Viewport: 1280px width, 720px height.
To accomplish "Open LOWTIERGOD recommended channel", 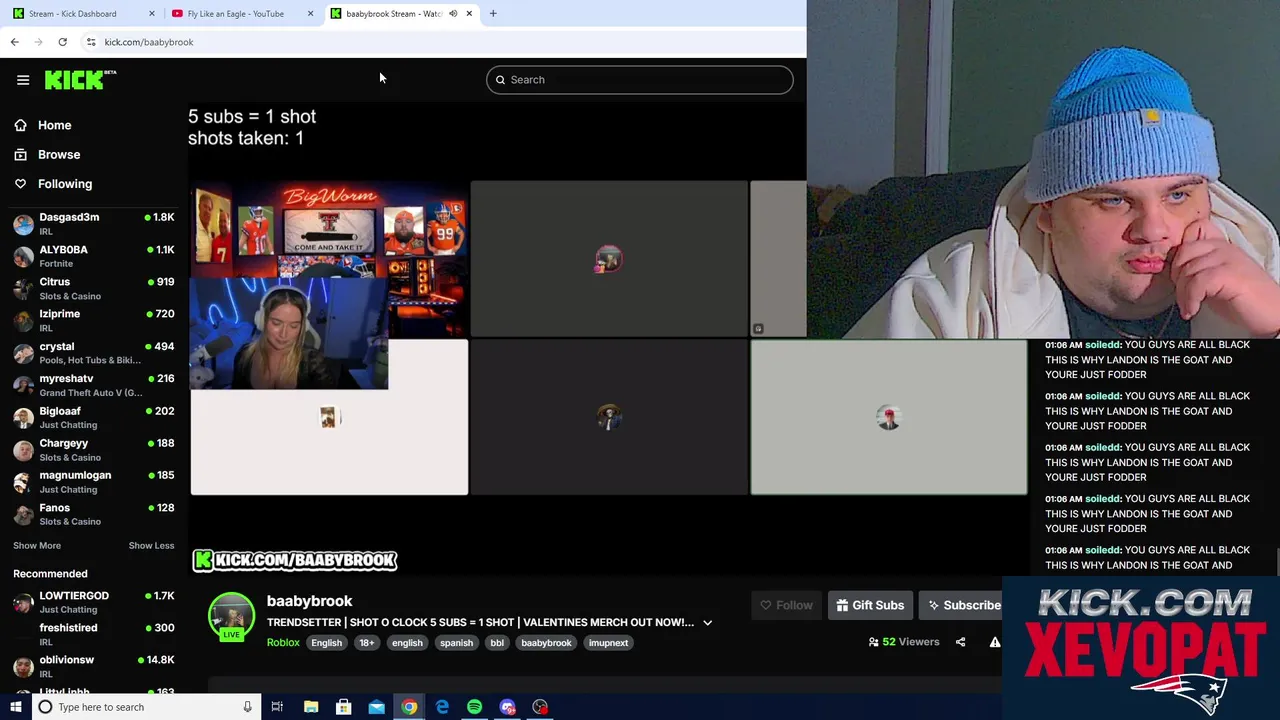I will coord(93,602).
